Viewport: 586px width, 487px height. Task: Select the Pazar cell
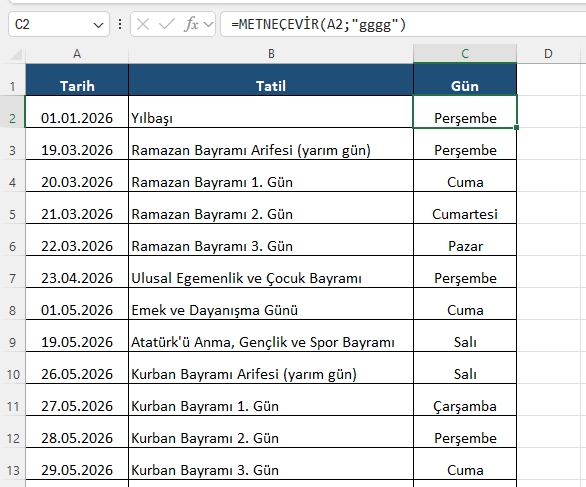pos(465,240)
